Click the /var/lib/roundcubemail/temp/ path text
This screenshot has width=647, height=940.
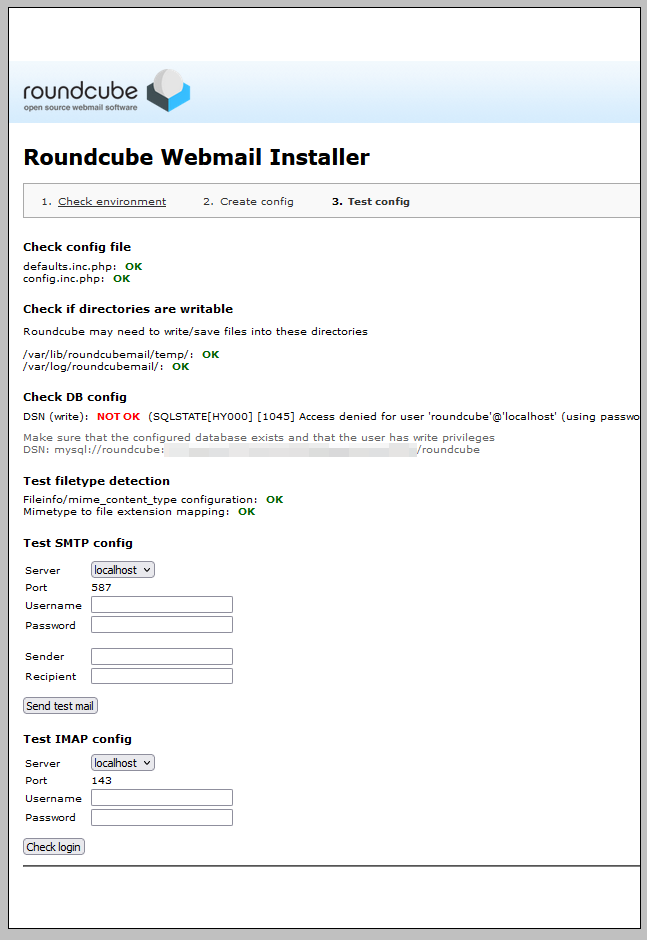point(108,354)
